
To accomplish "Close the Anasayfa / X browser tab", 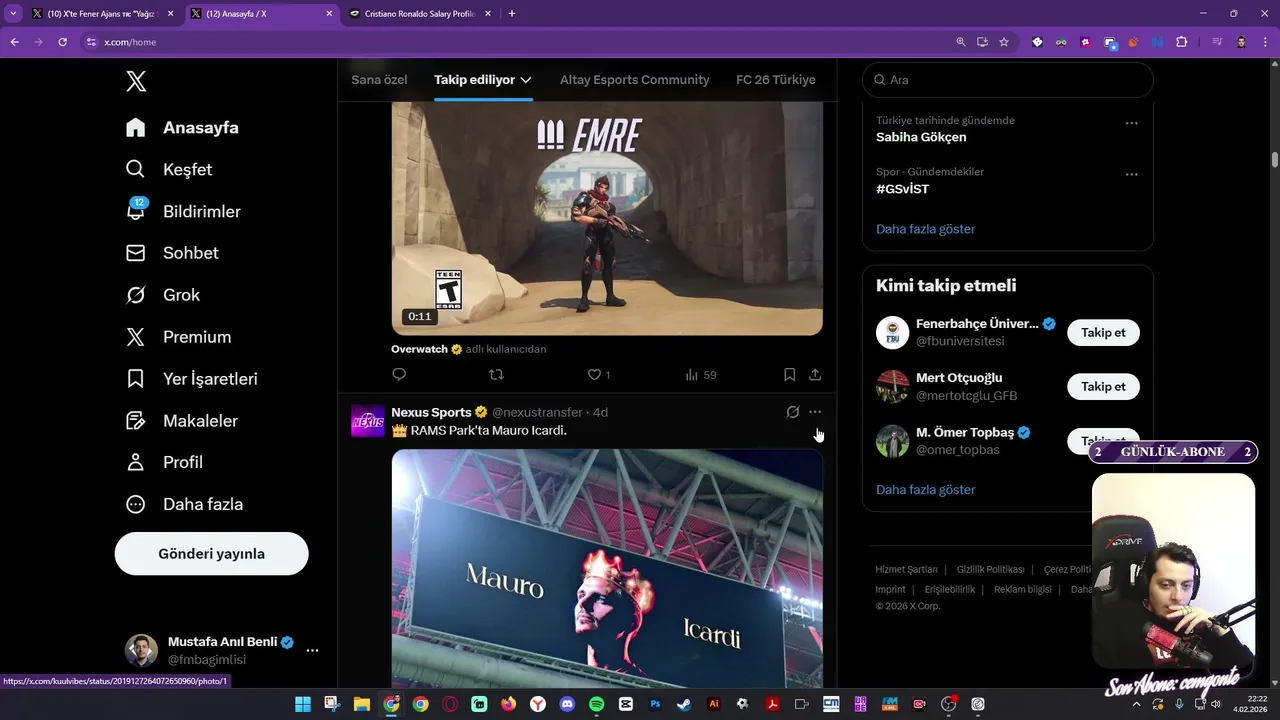I will 329,14.
